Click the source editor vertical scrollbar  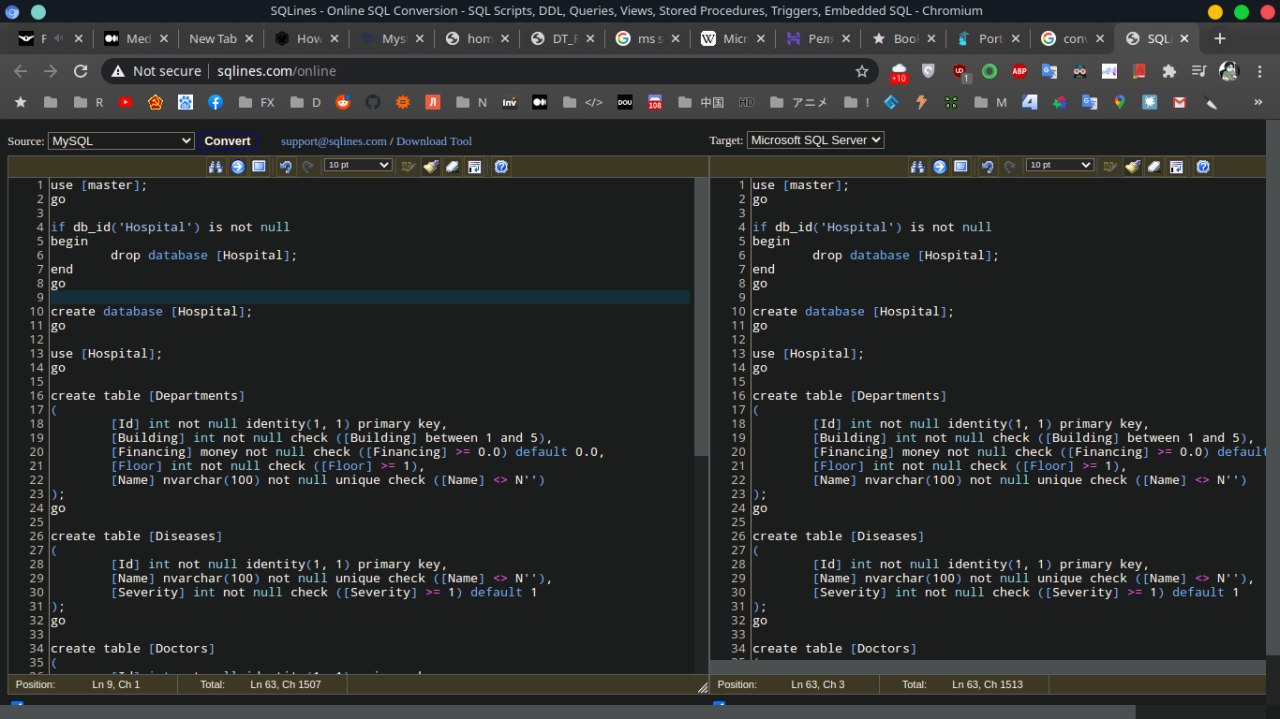coord(701,317)
